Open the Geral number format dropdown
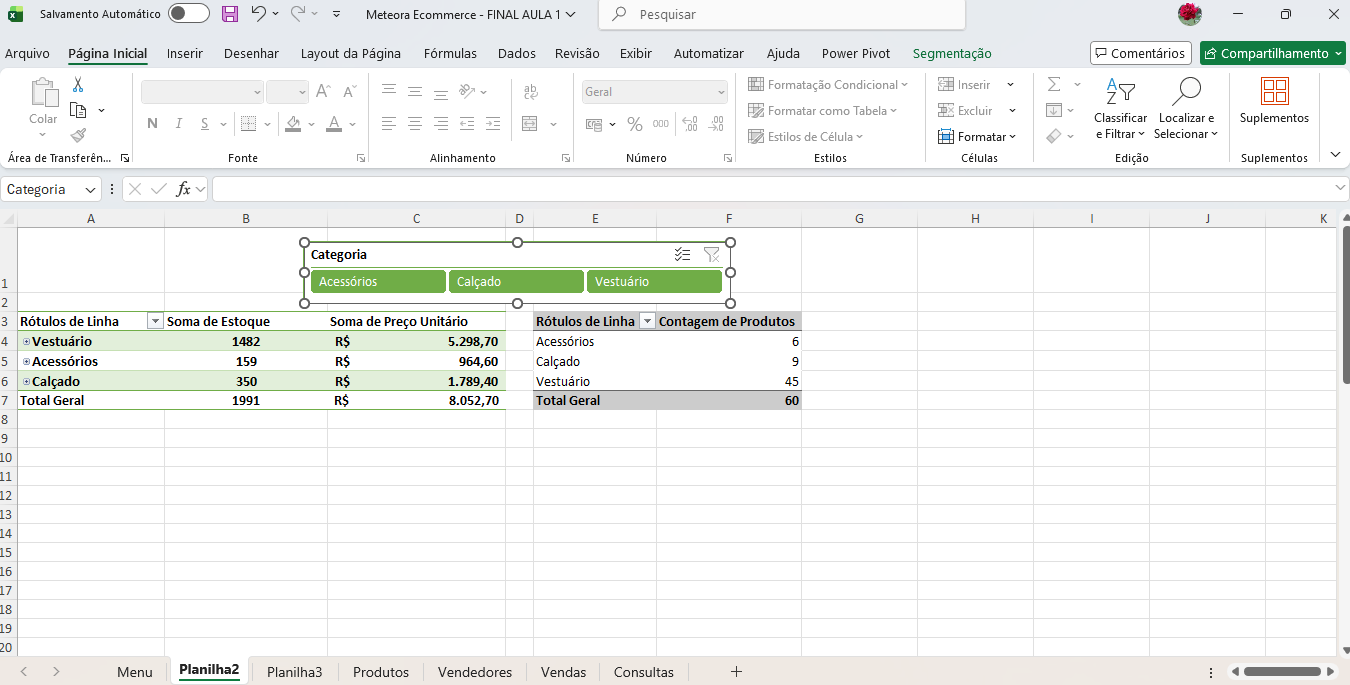Screen dimensions: 1350x685 [721, 92]
